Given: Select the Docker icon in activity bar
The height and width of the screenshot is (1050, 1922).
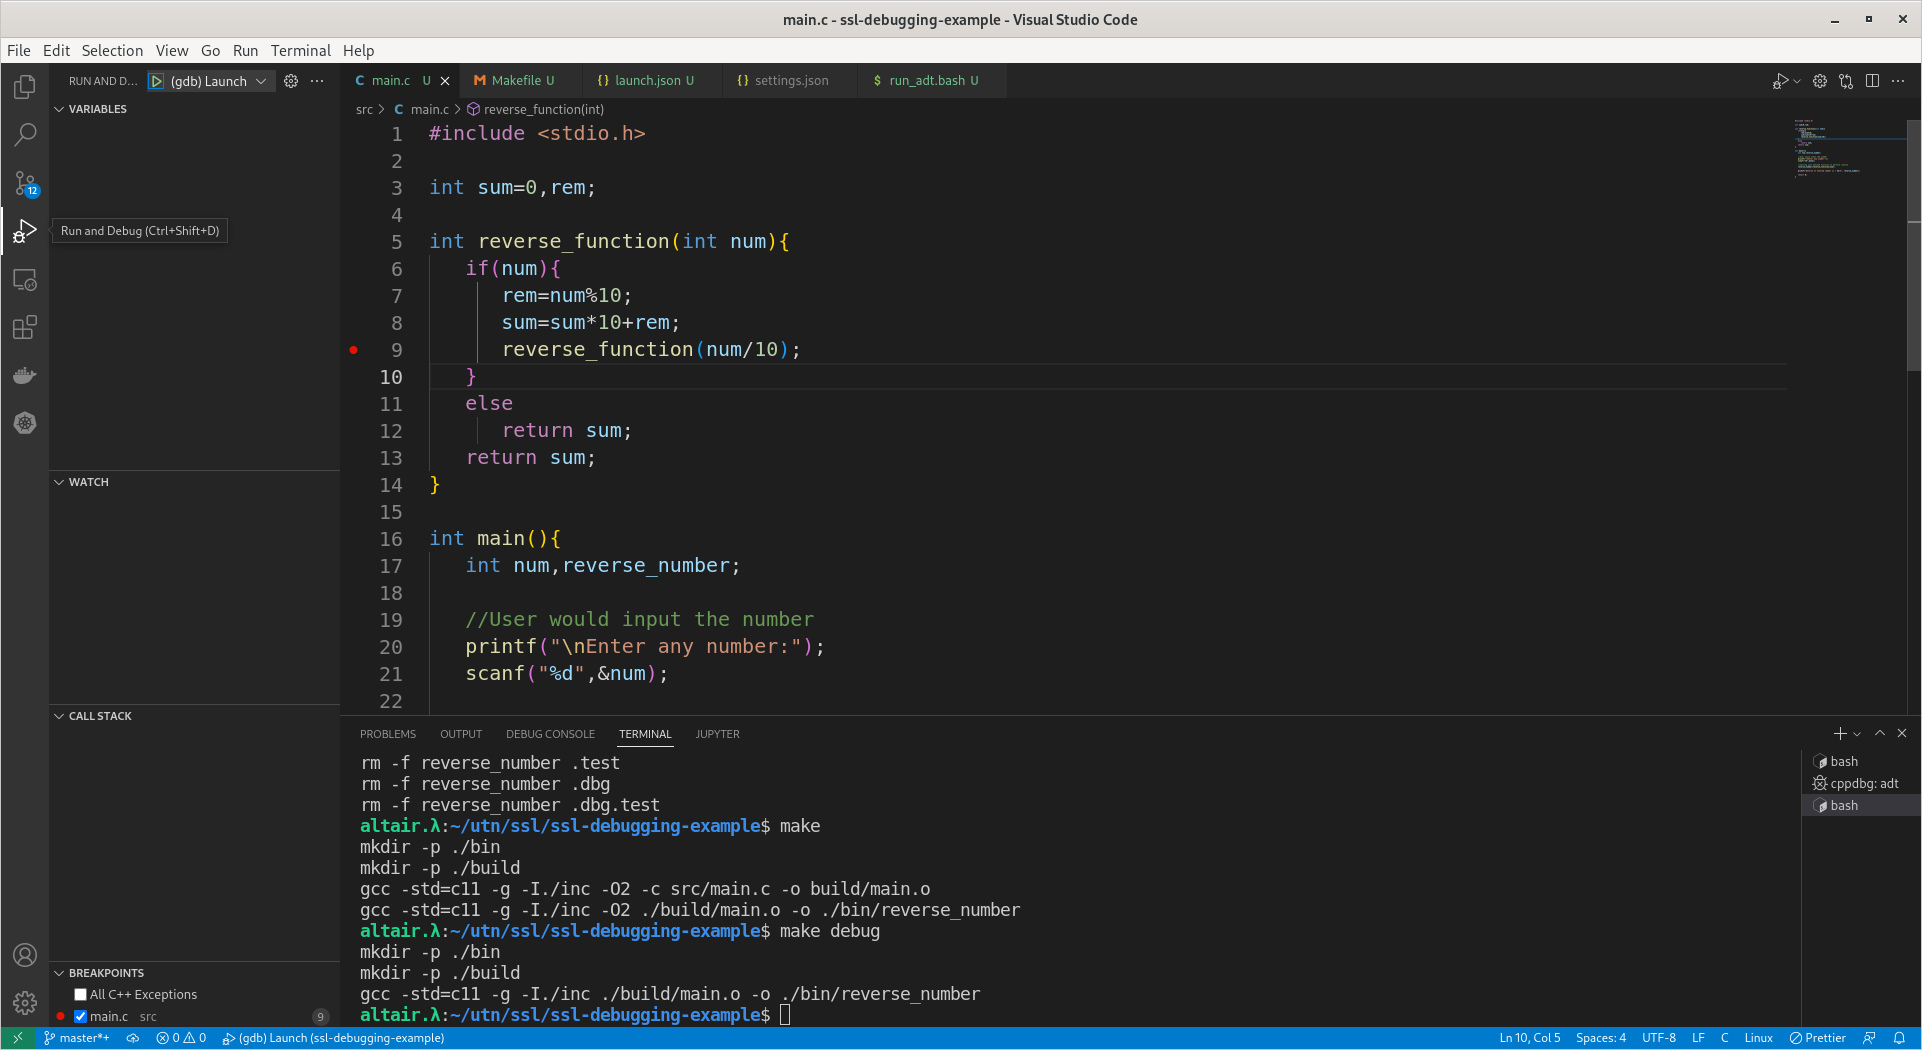Looking at the screenshot, I should coord(24,375).
